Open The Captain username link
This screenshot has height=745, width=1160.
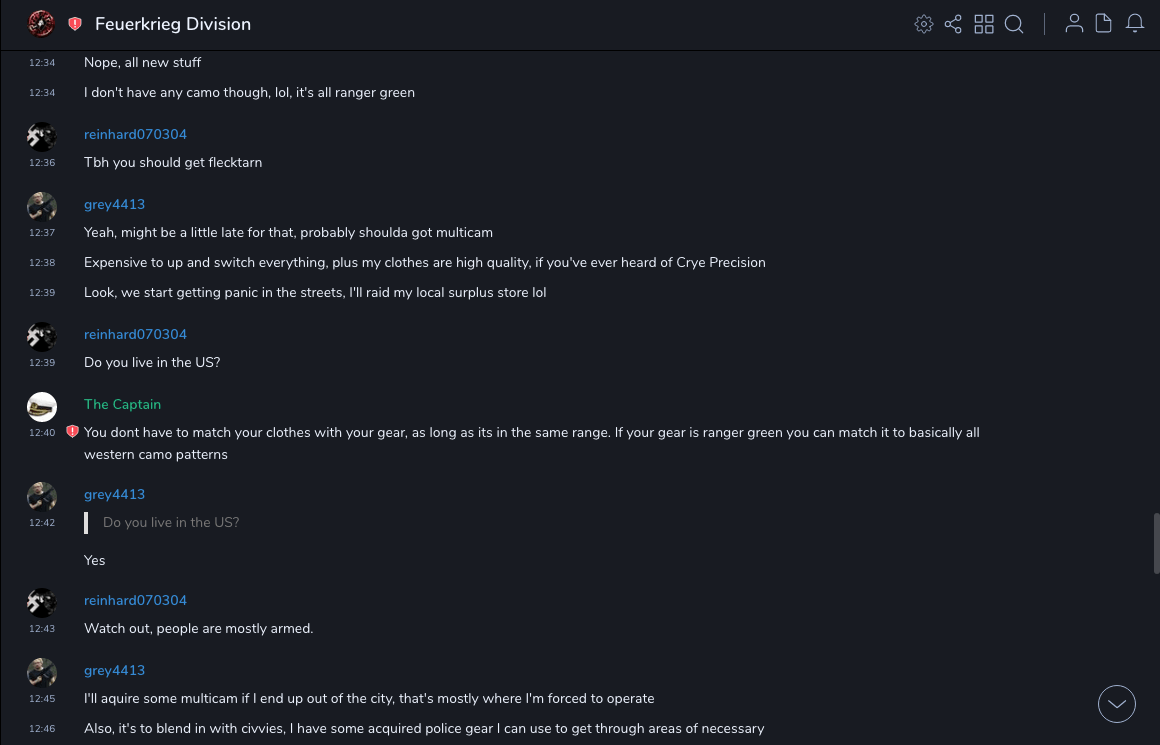[122, 404]
